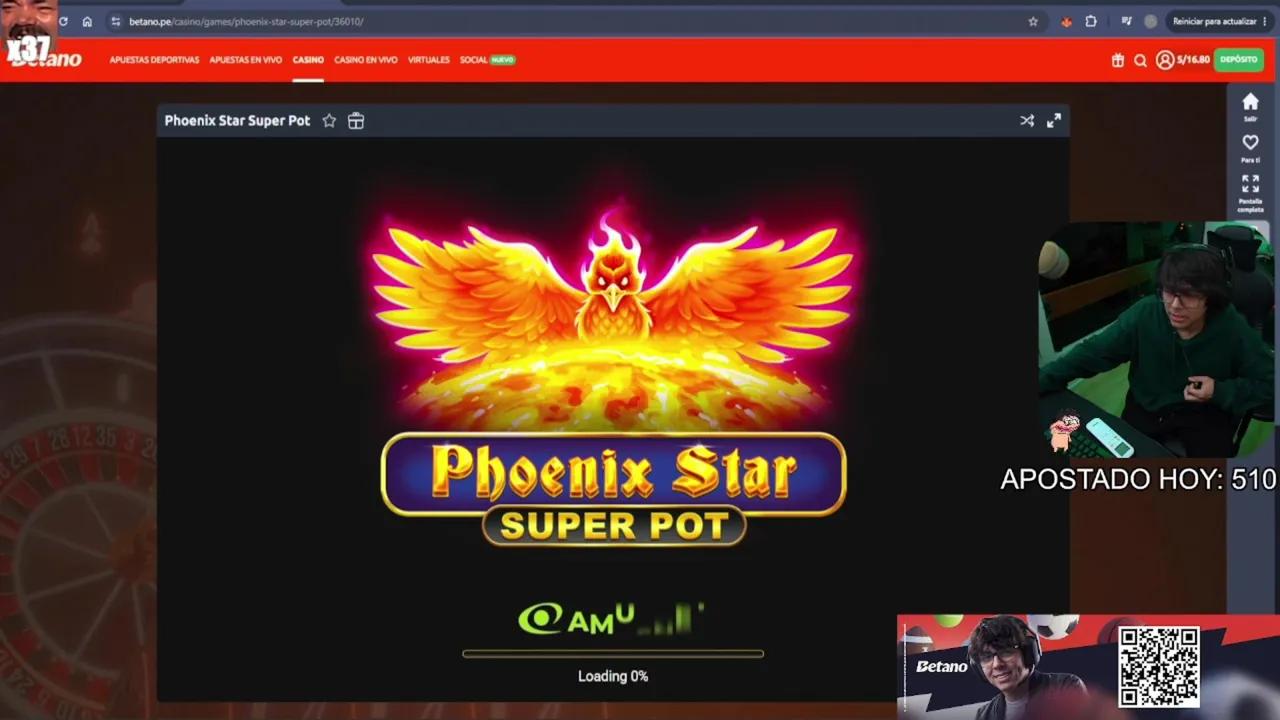Open the browser extensions puzzle icon
1280x720 pixels.
click(x=1091, y=21)
